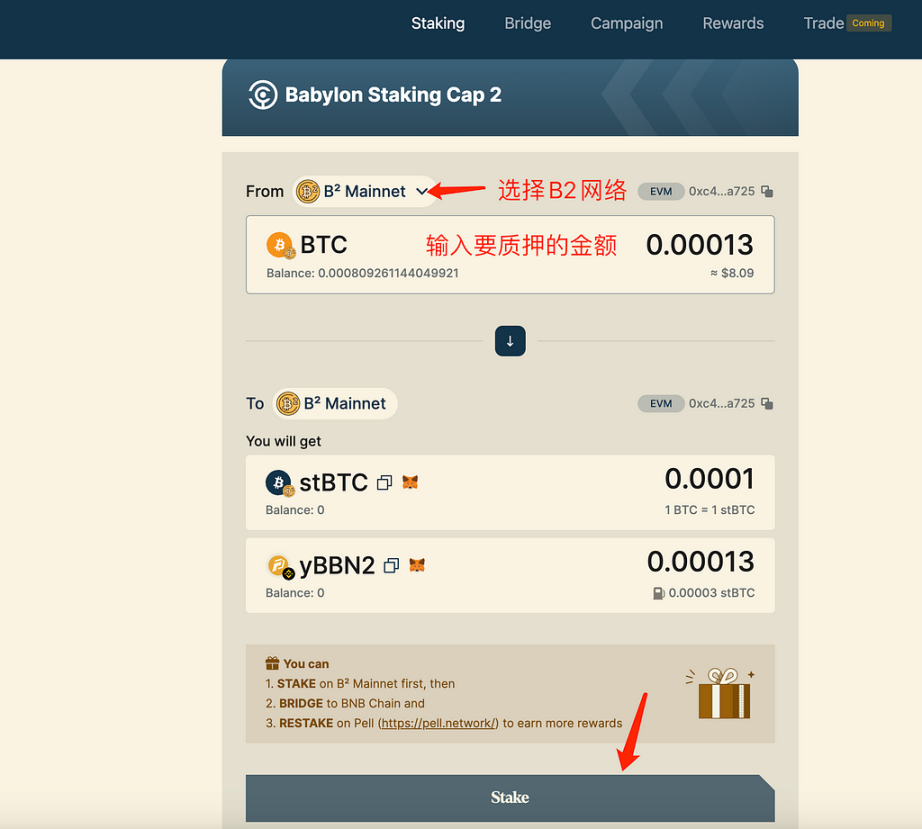Add yBBN2 to MetaMask via fox icon

417,565
